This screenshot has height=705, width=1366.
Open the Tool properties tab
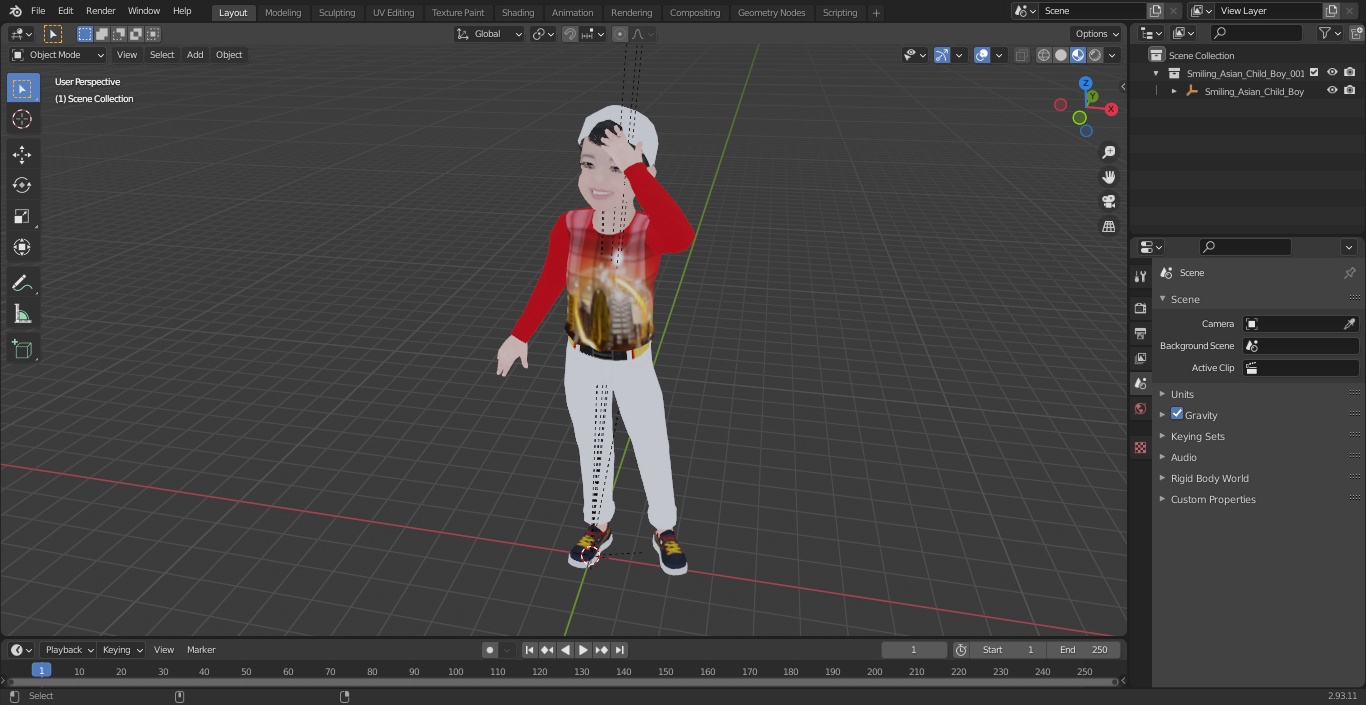point(1140,277)
